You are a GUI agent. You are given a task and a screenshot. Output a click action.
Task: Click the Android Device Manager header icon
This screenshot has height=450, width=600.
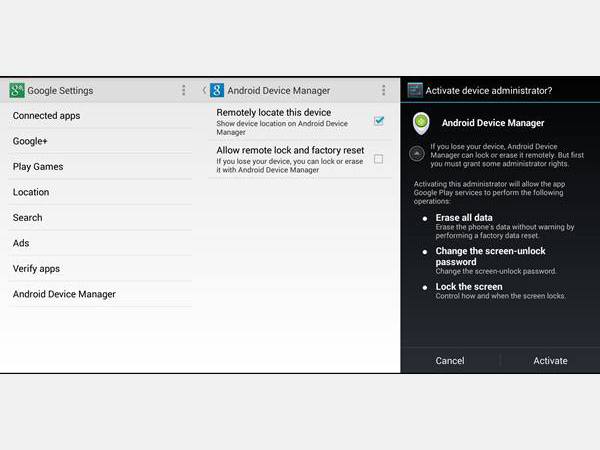click(x=217, y=90)
